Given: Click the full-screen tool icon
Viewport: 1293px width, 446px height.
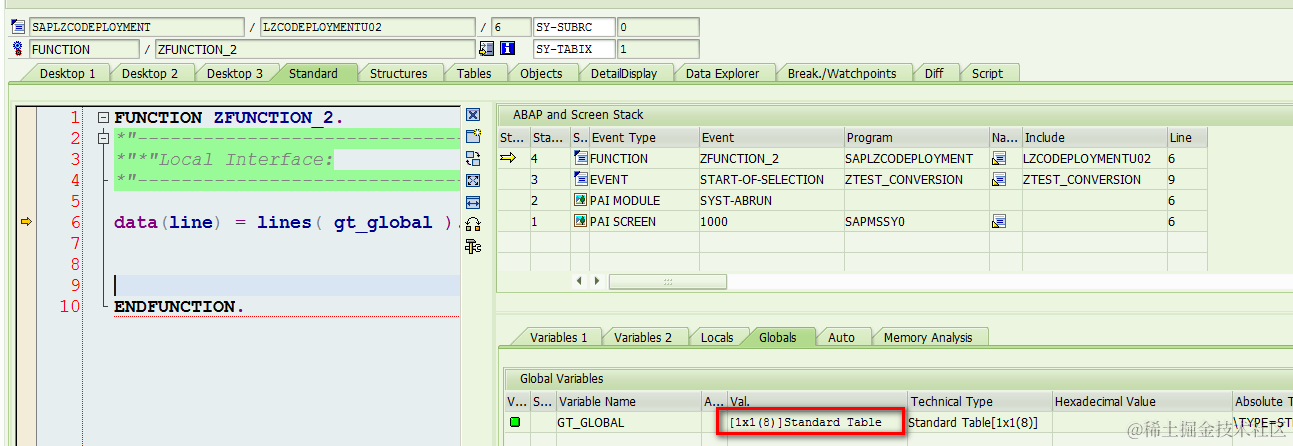Looking at the screenshot, I should tap(474, 180).
